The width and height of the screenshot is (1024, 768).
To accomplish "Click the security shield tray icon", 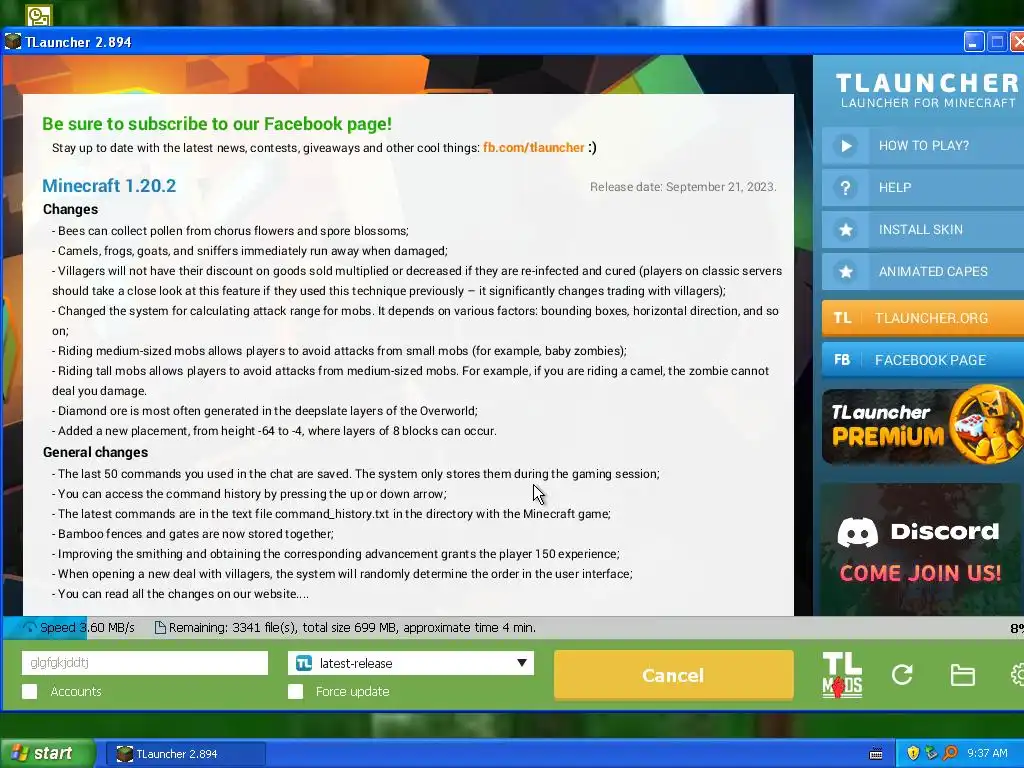I will (x=913, y=753).
